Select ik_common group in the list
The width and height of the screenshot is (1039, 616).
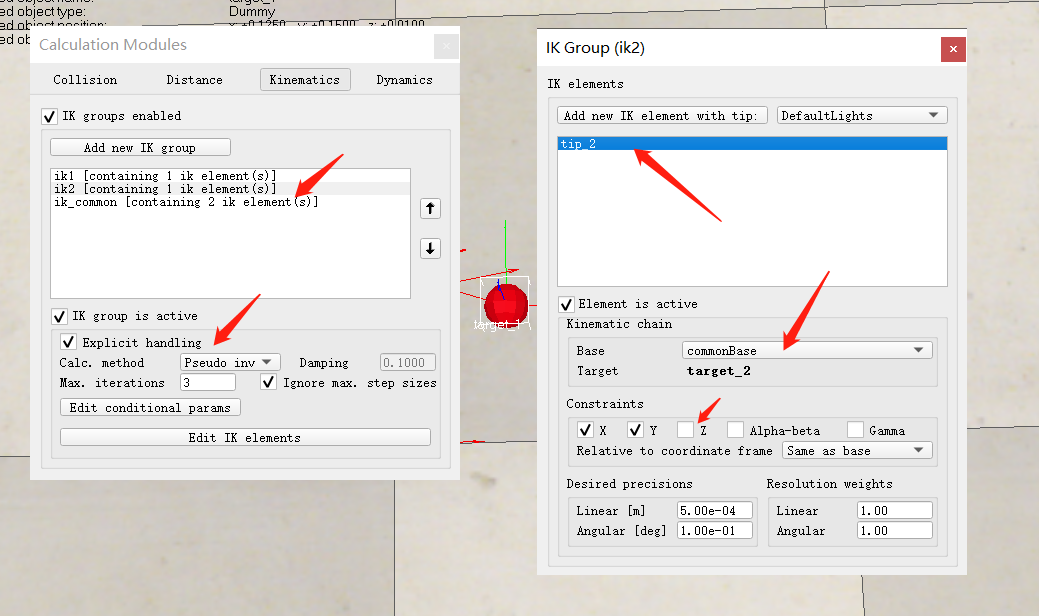click(x=230, y=202)
